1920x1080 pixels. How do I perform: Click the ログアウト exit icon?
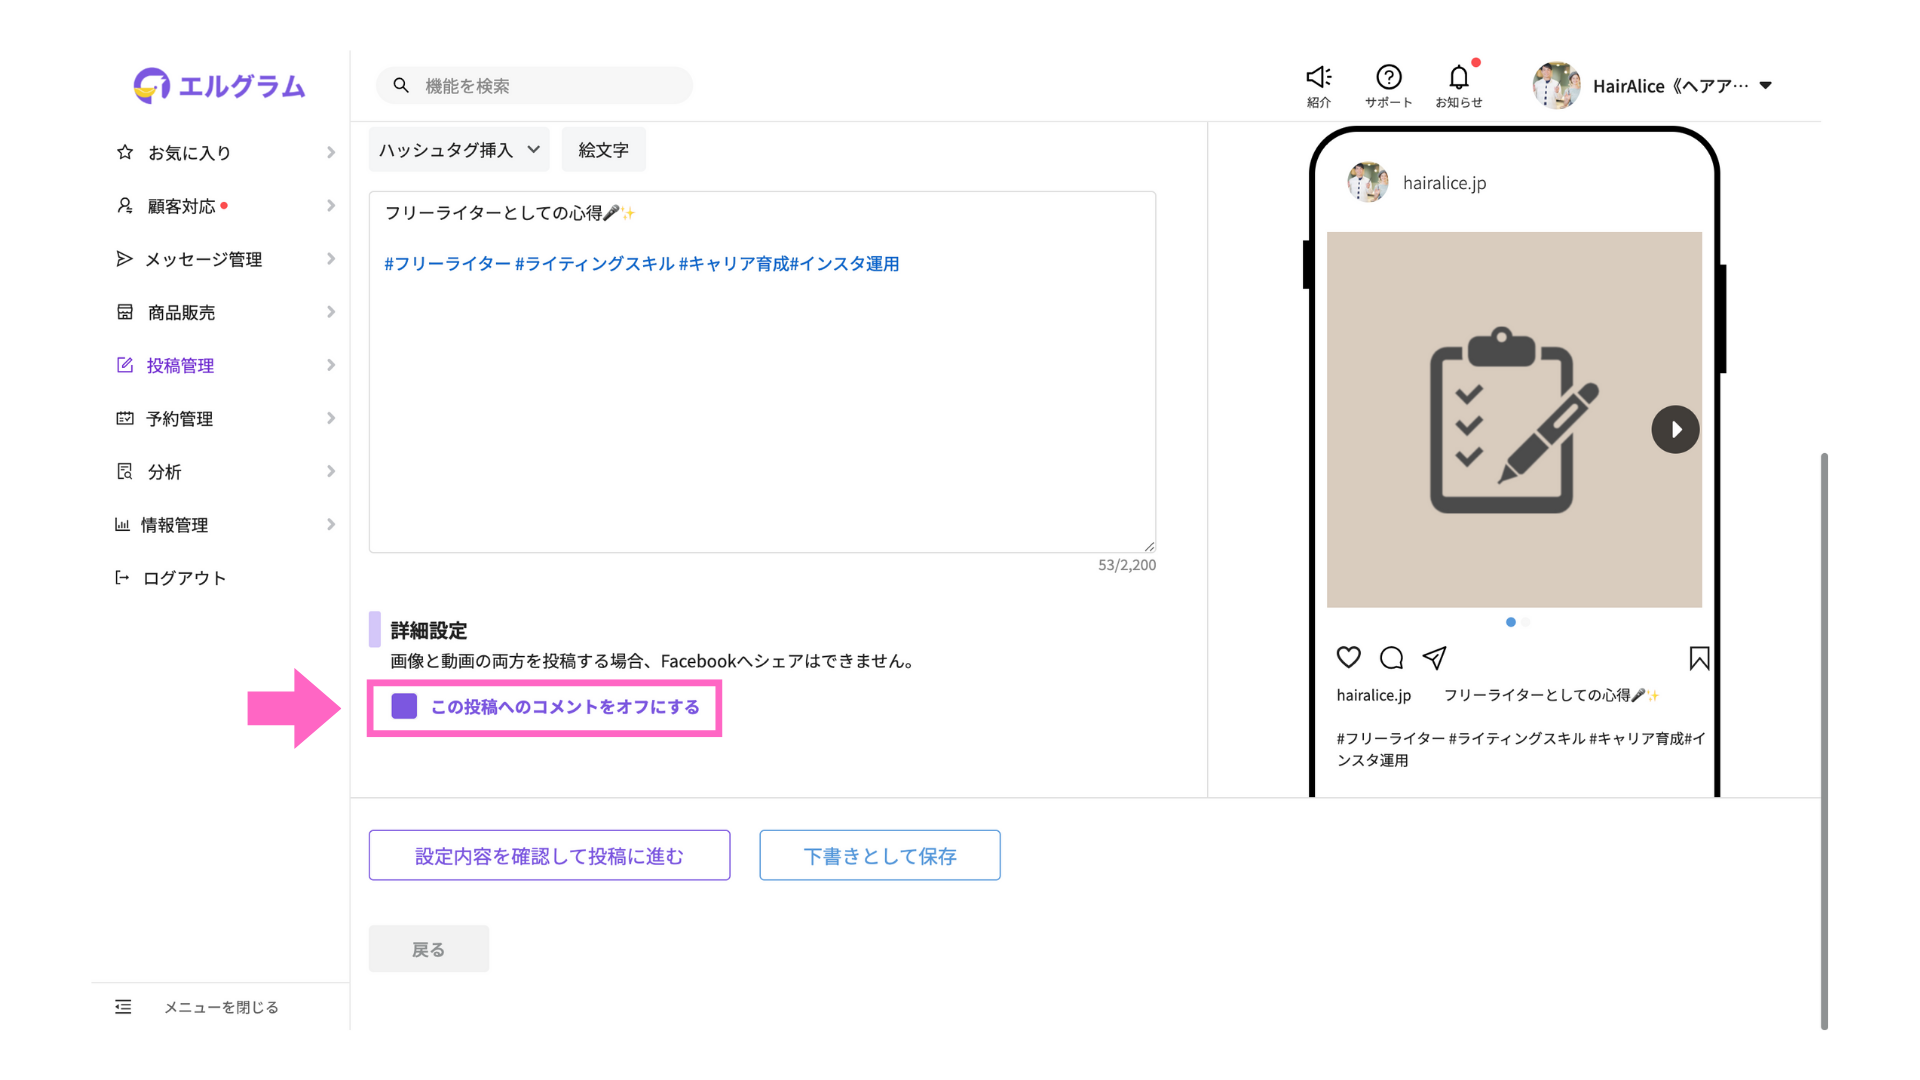tap(122, 577)
